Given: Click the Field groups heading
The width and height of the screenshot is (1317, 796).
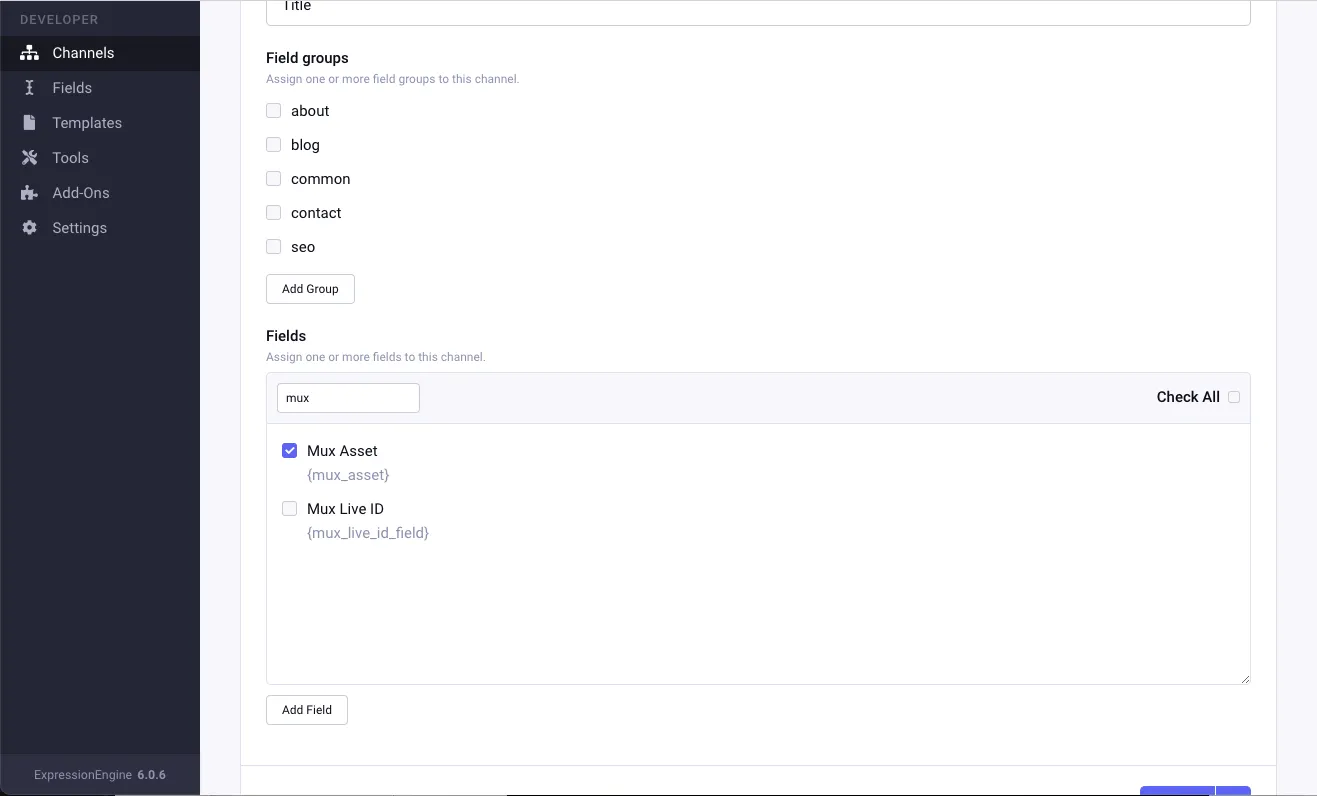Looking at the screenshot, I should pos(307,58).
